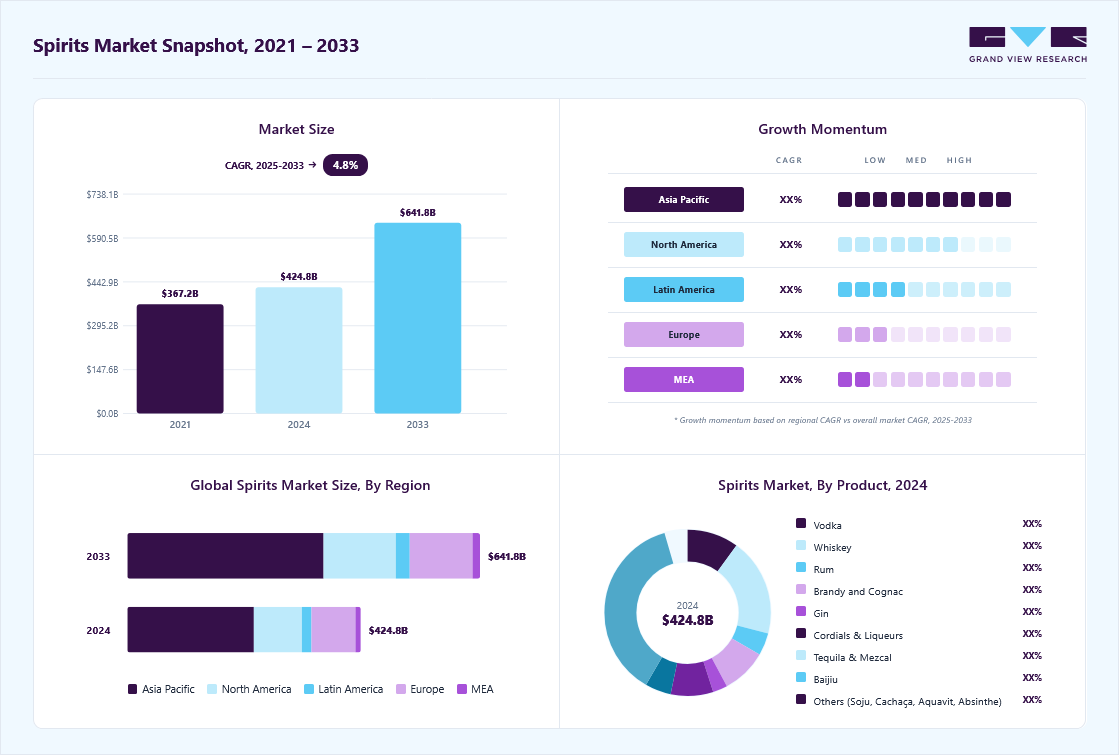Click the North America legend swatch
Screen dimensions: 1120x755
point(212,689)
